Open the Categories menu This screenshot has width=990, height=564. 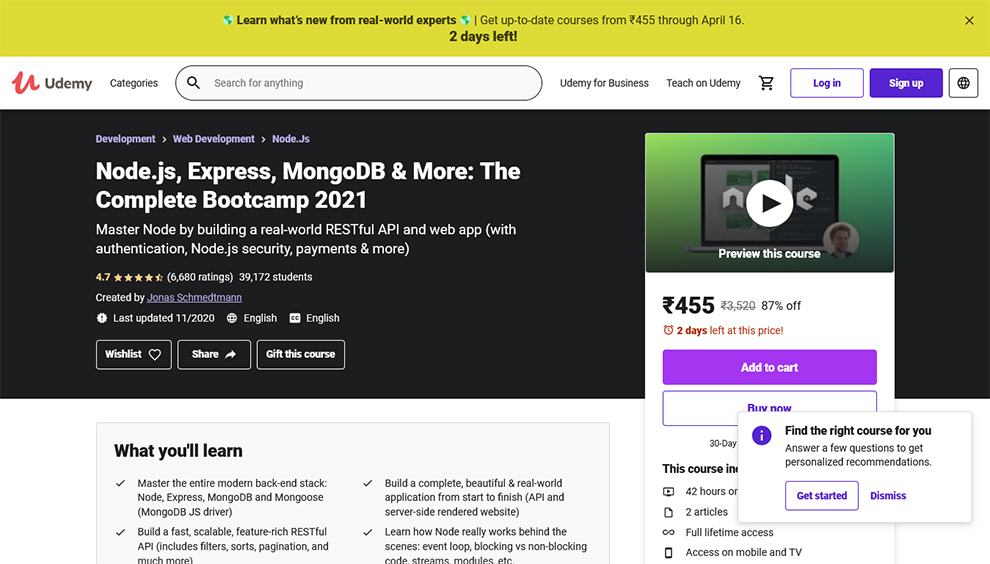(x=134, y=83)
